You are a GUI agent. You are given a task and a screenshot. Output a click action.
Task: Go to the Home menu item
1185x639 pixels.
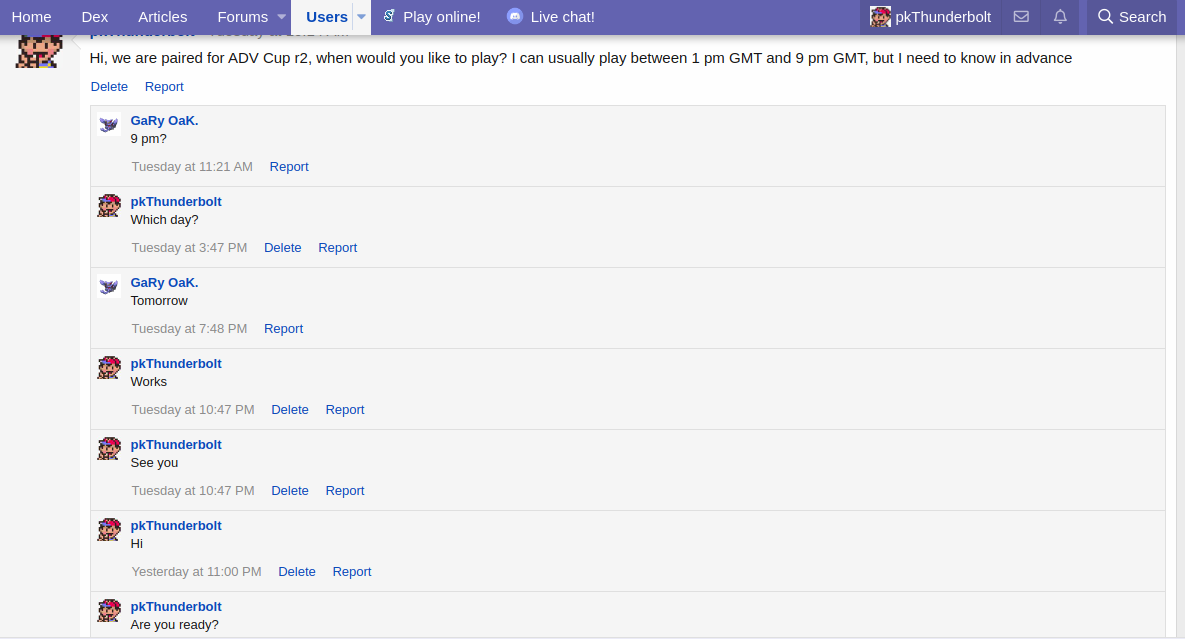click(31, 17)
